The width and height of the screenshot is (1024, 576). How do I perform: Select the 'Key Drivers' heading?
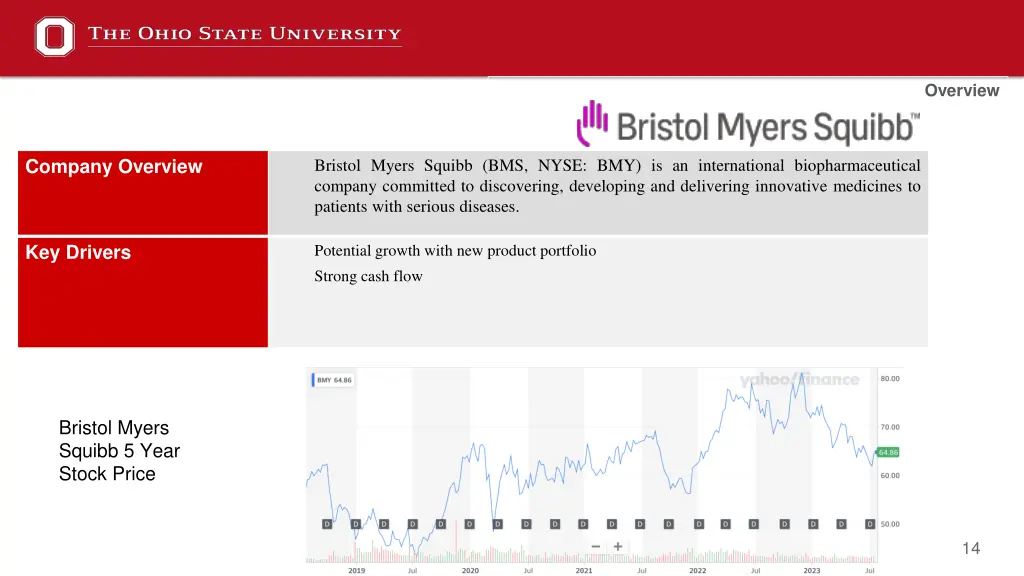[x=78, y=253]
